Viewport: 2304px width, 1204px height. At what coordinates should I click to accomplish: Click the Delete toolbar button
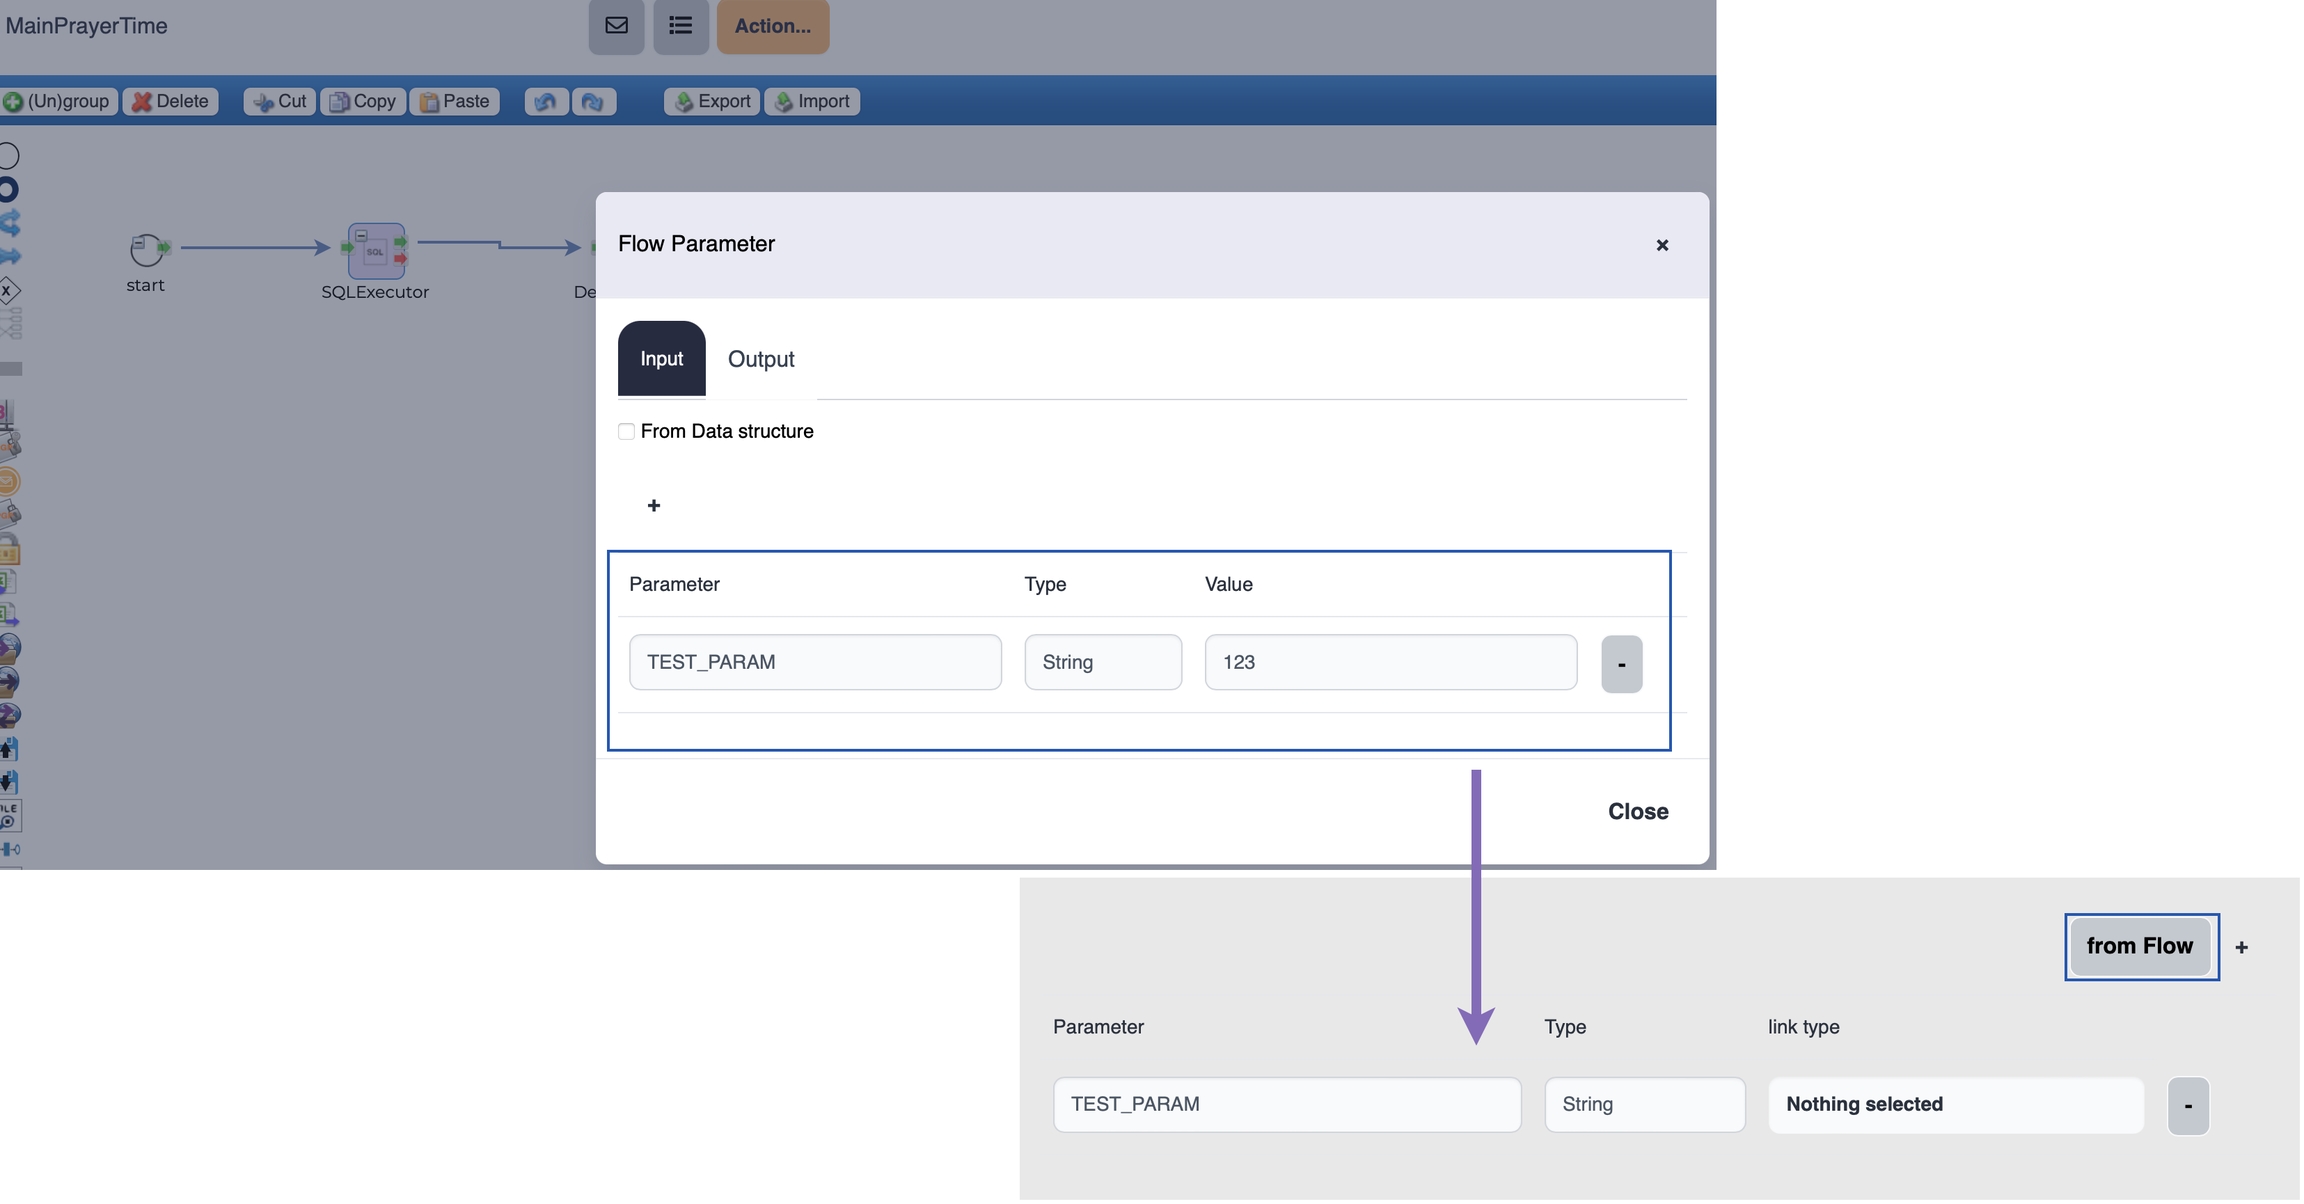(171, 102)
